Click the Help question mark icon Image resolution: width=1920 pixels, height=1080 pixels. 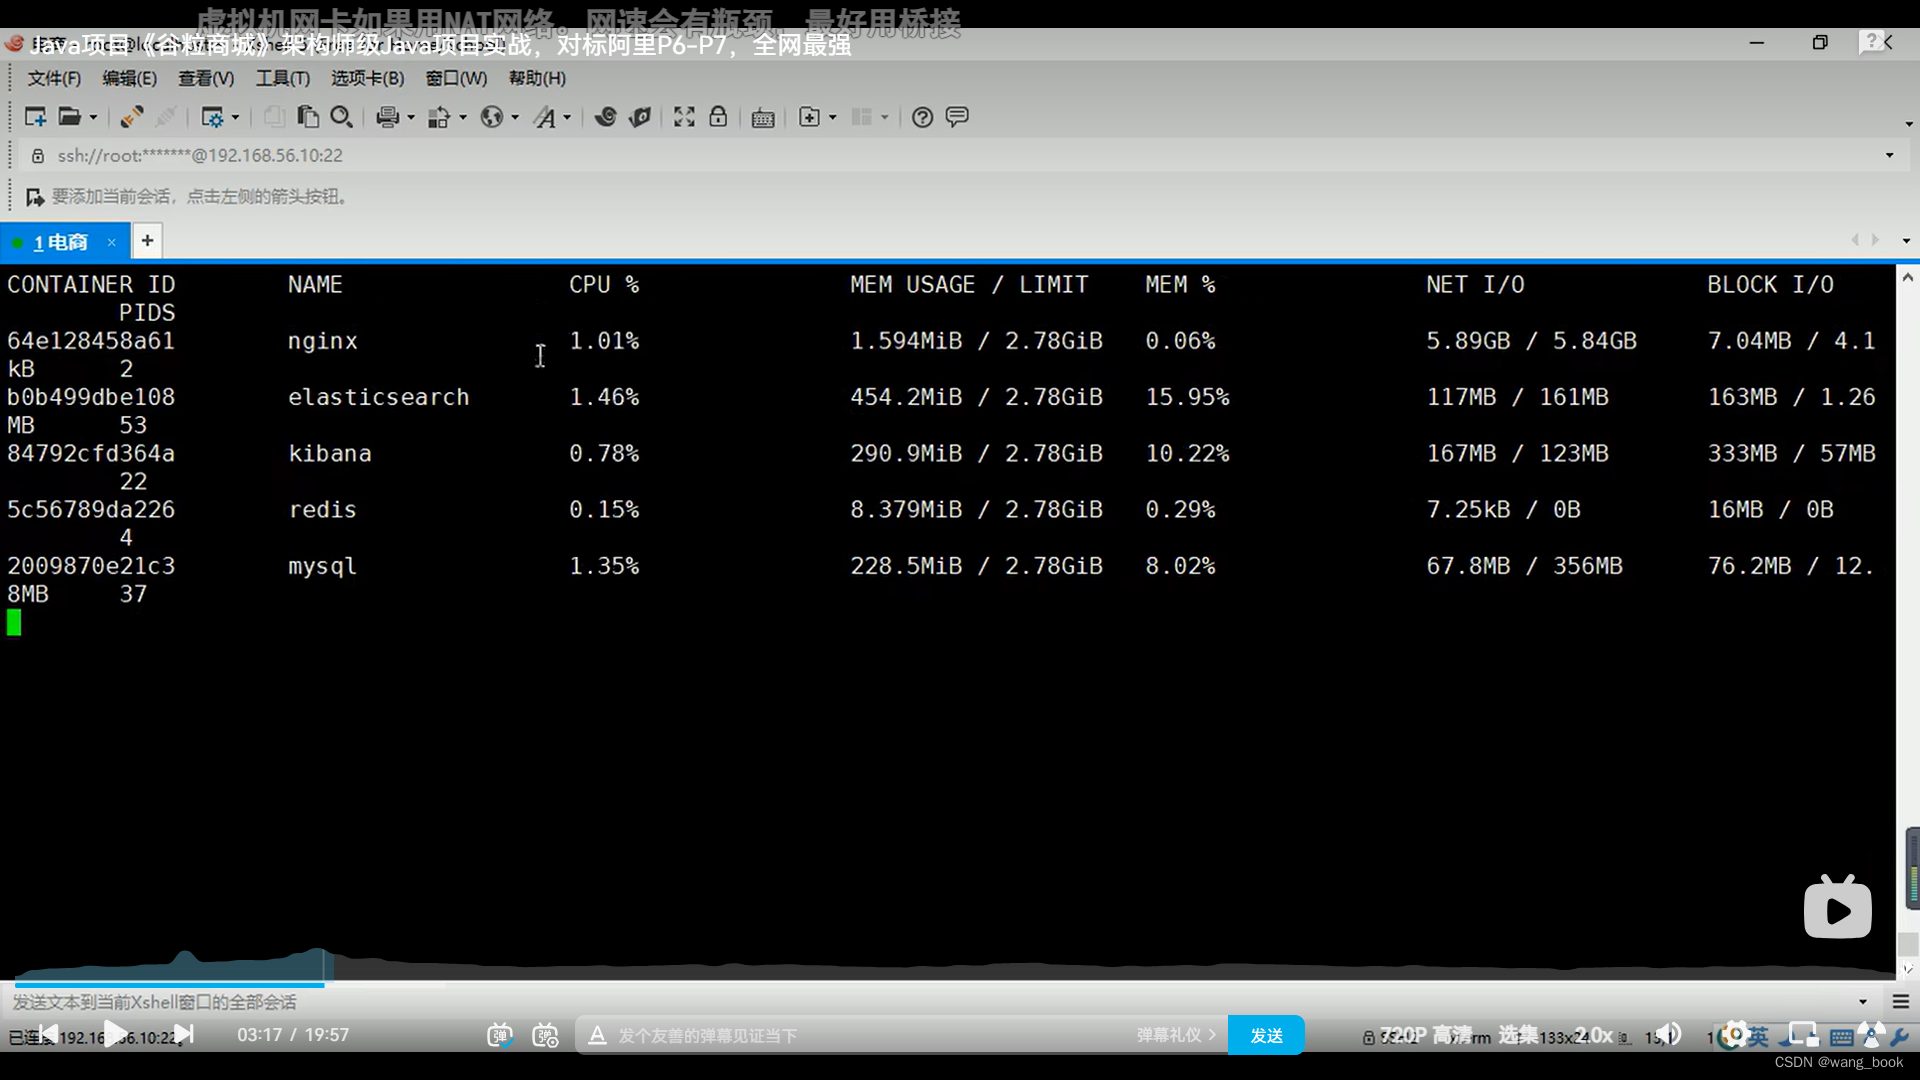tap(922, 117)
